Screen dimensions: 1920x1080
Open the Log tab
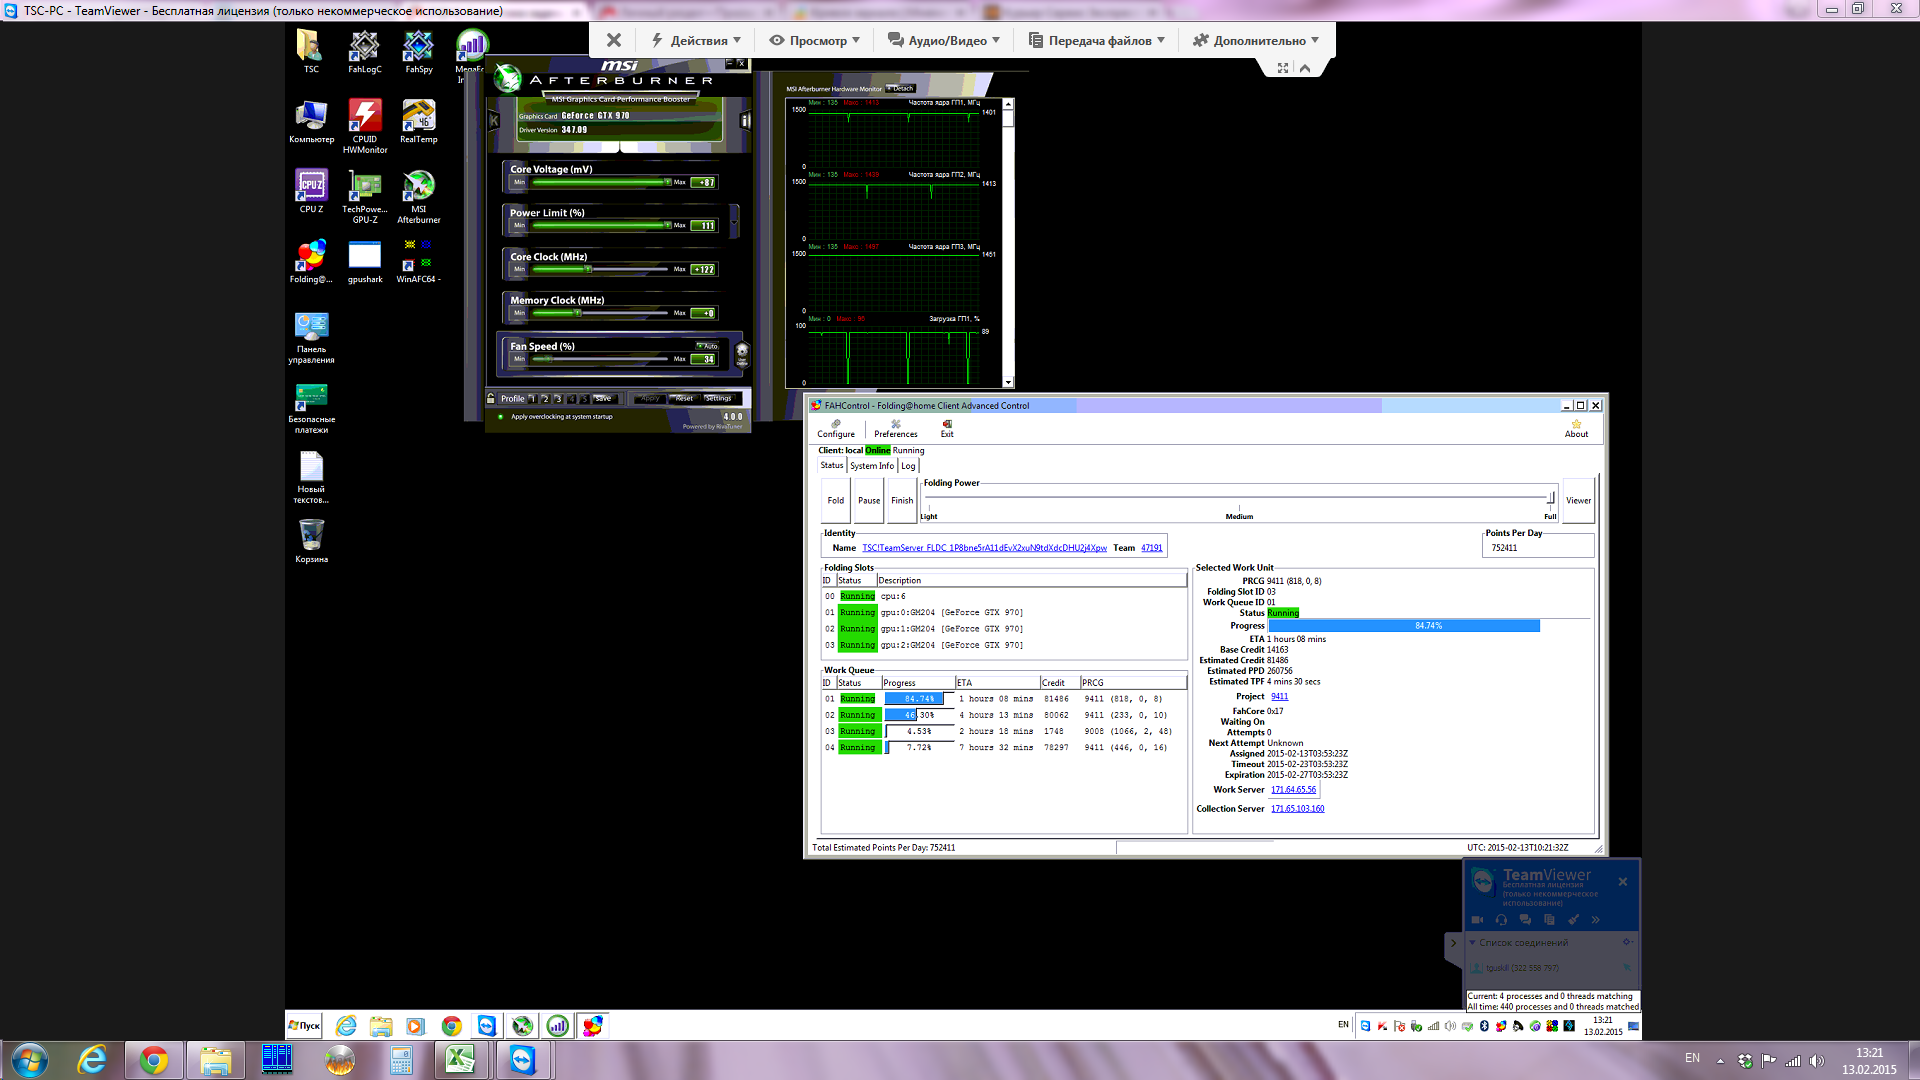[908, 466]
